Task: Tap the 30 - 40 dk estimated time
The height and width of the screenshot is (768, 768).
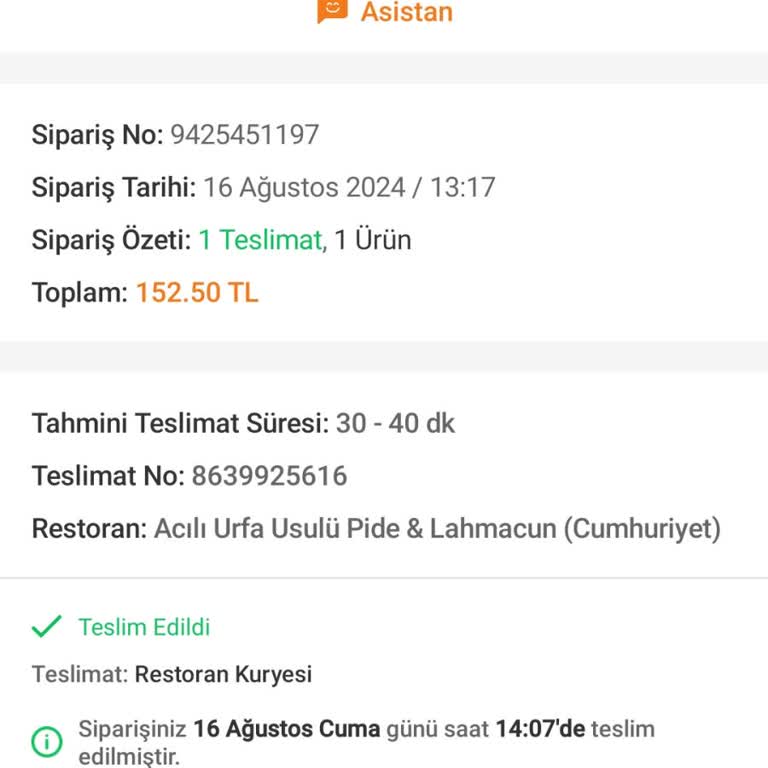Action: (x=395, y=423)
